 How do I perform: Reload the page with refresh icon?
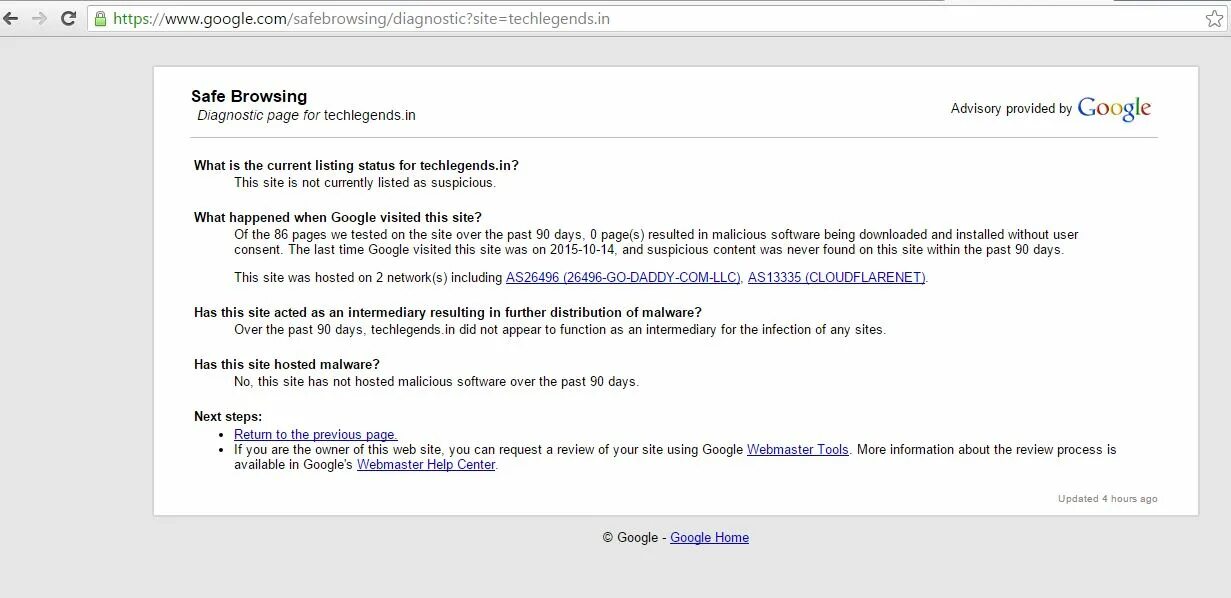tap(69, 18)
